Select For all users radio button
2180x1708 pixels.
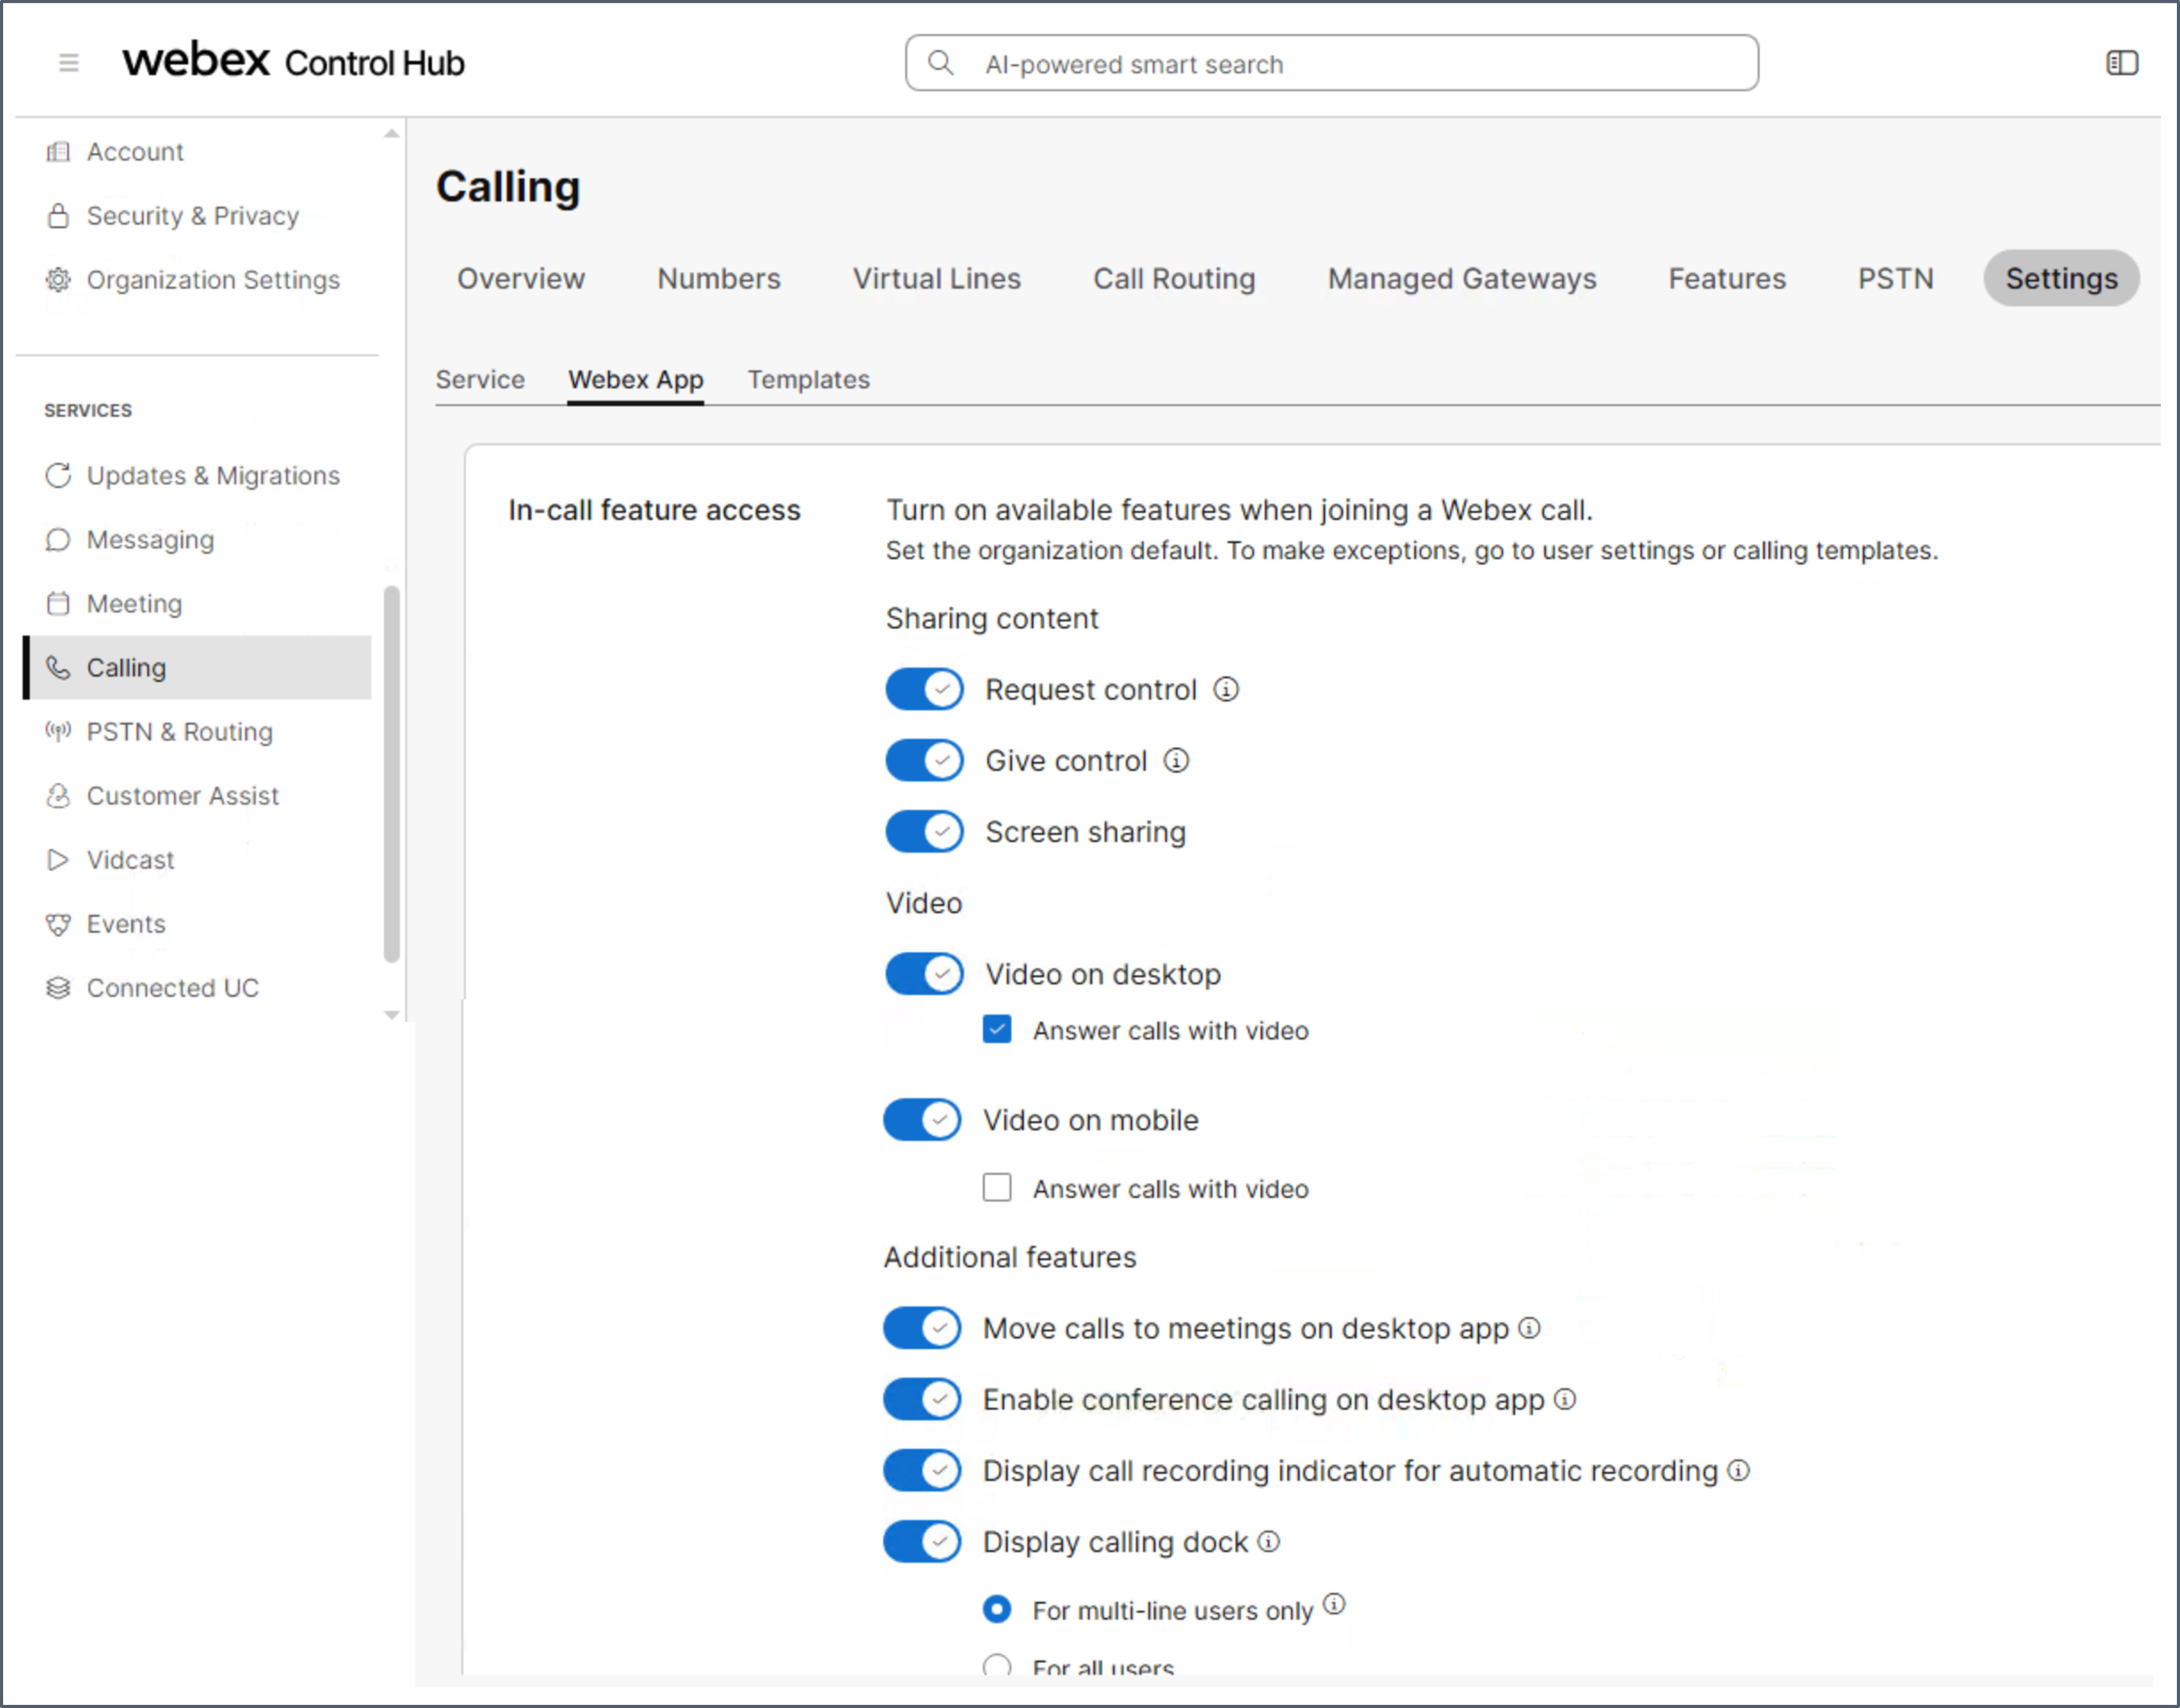point(997,1665)
